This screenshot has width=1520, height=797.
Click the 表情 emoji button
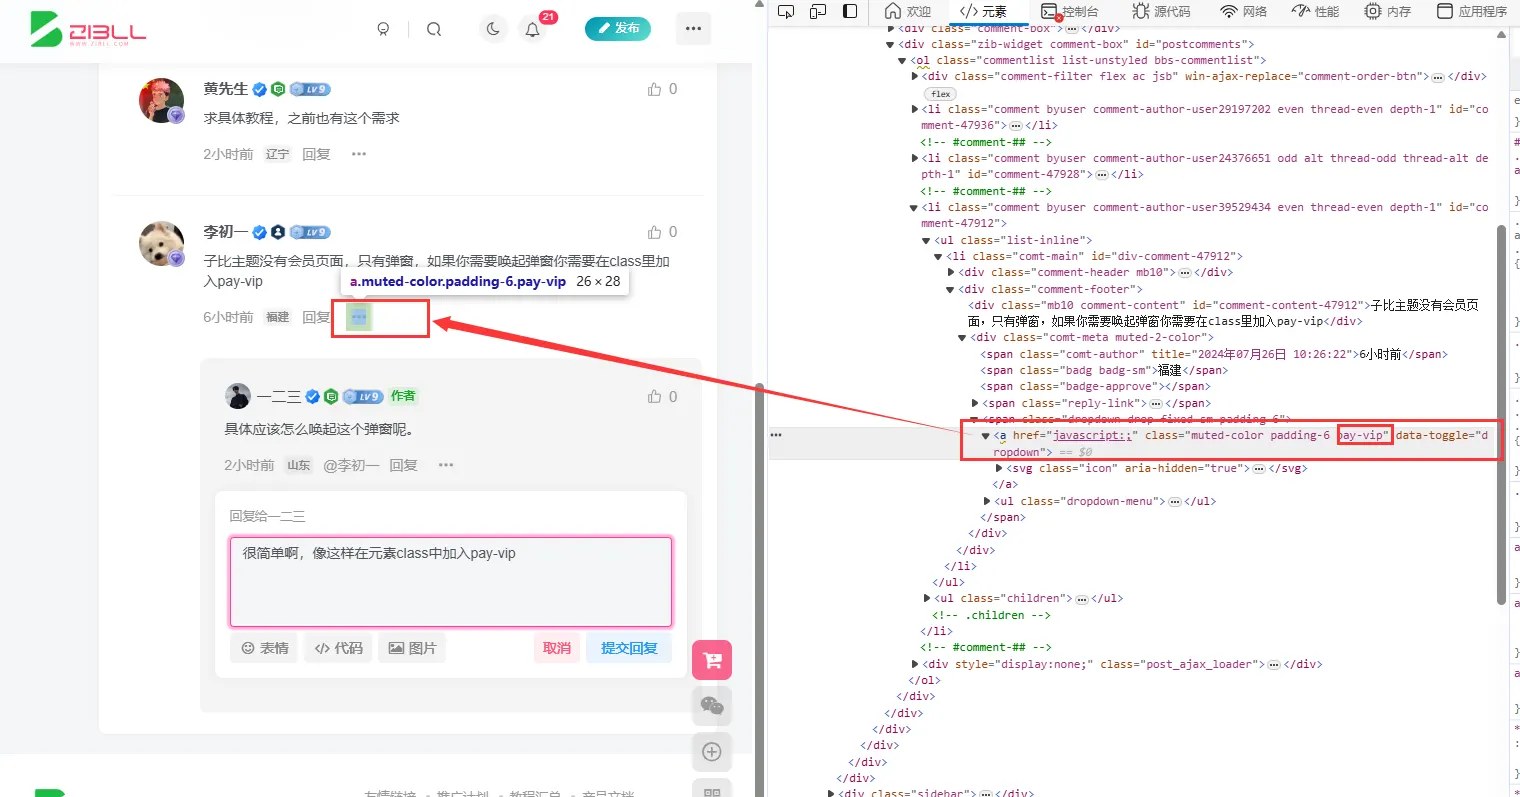pos(265,648)
